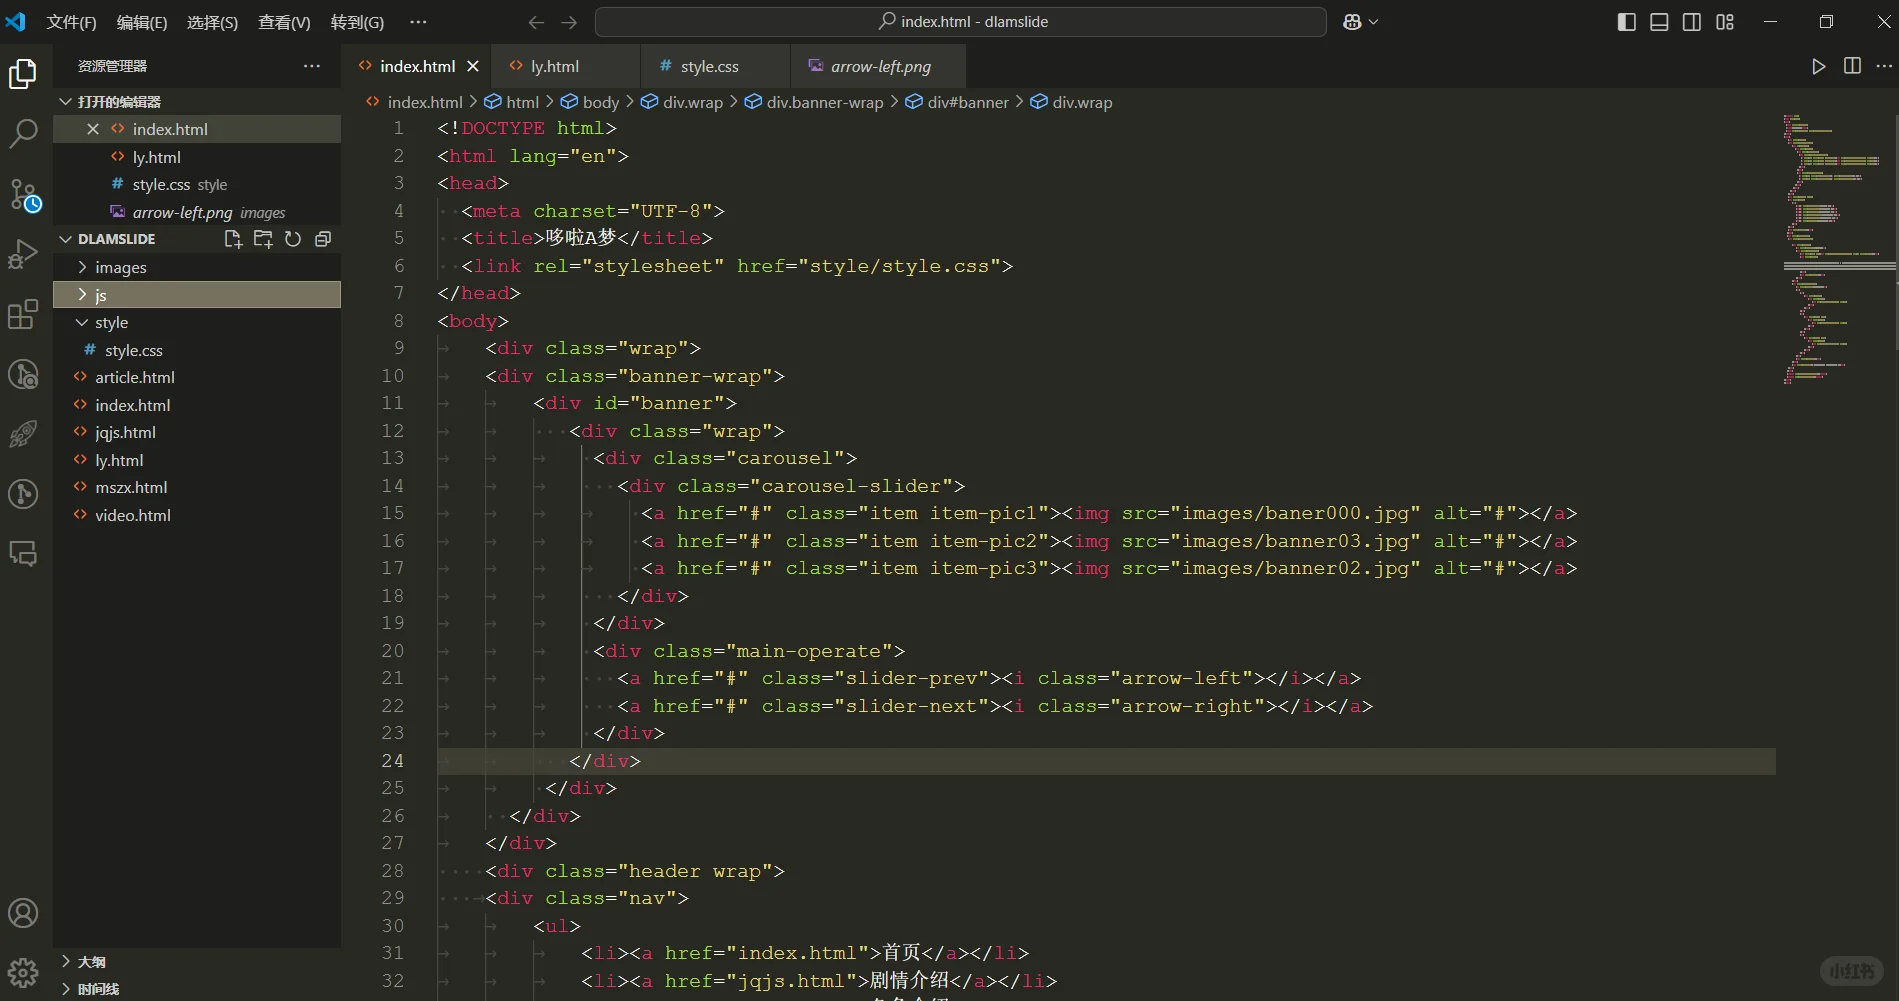This screenshot has height=1001, width=1899.
Task: Open the 转到(G) menu
Action: click(357, 22)
